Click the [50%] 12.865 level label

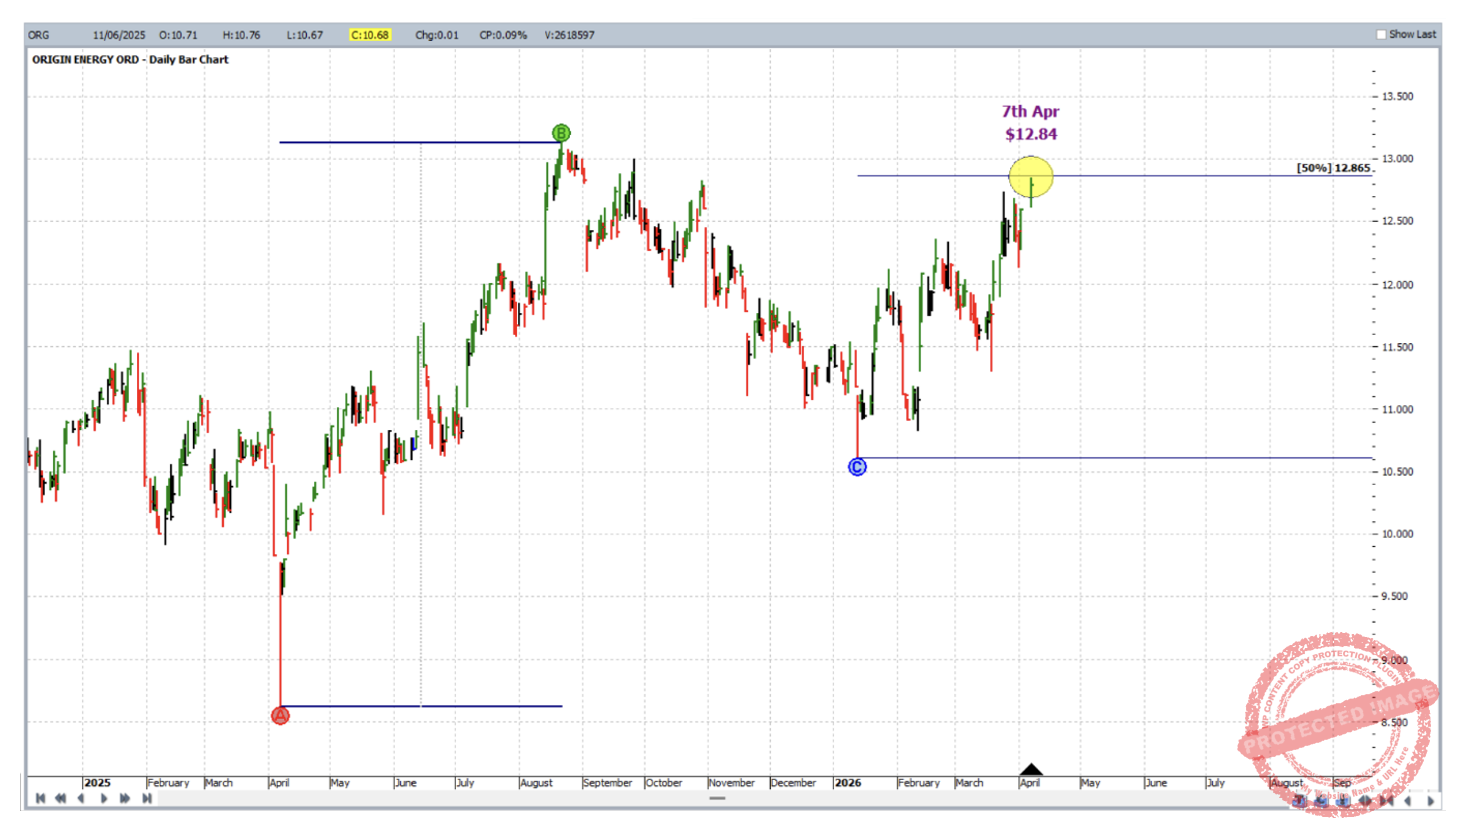1333,167
